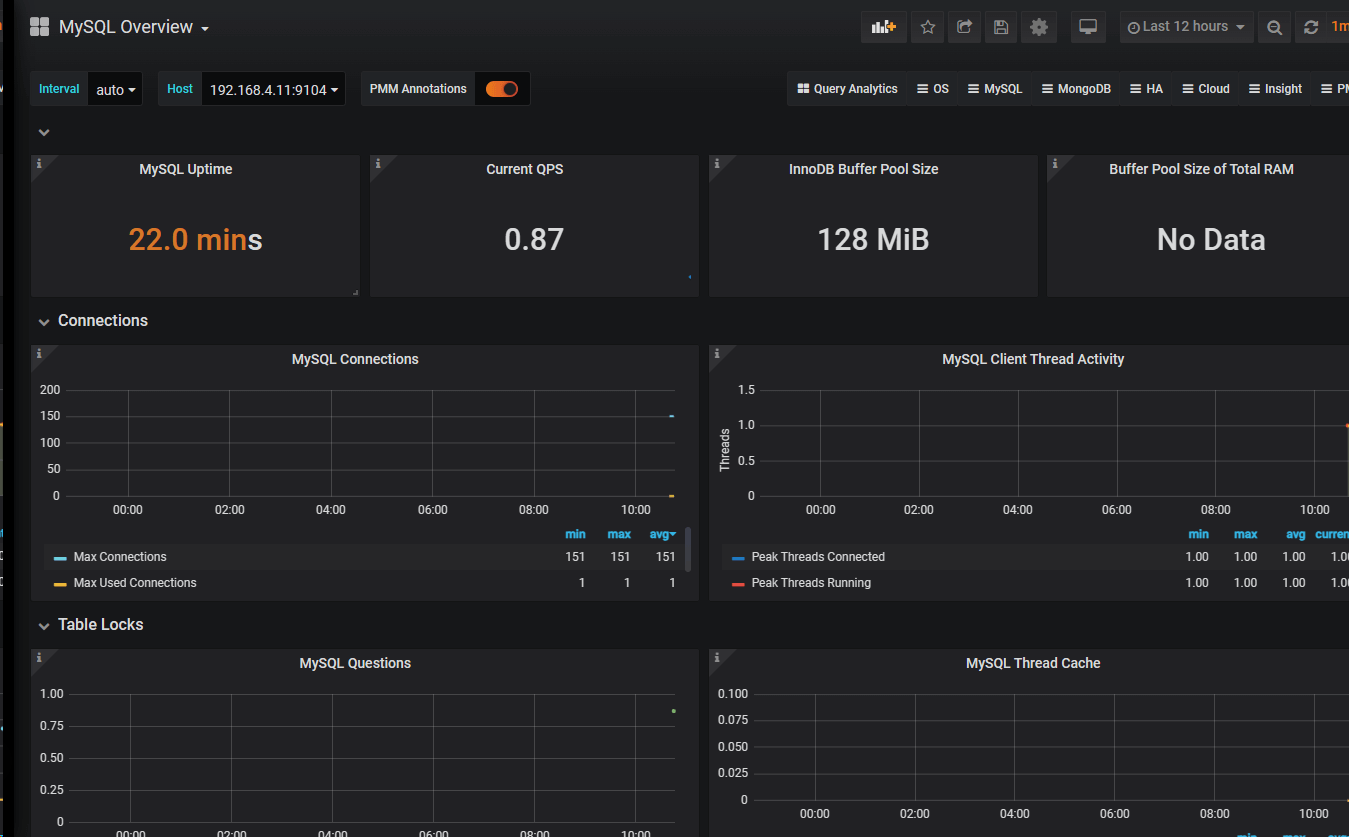The image size is (1349, 837).
Task: Collapse the Connections row
Action: click(44, 322)
